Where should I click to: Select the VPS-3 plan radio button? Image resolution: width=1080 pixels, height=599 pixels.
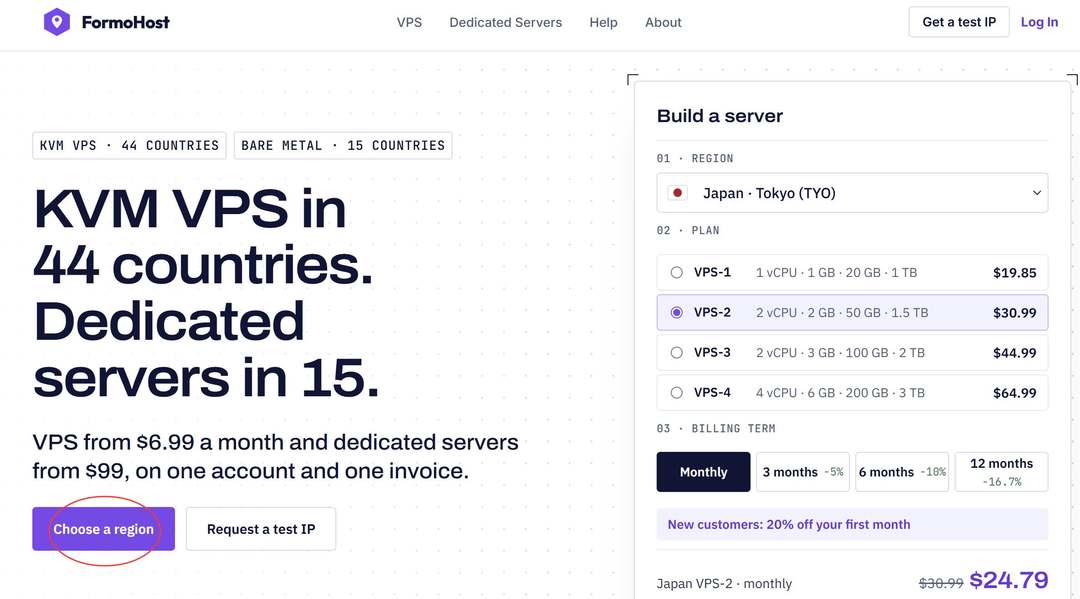click(676, 353)
